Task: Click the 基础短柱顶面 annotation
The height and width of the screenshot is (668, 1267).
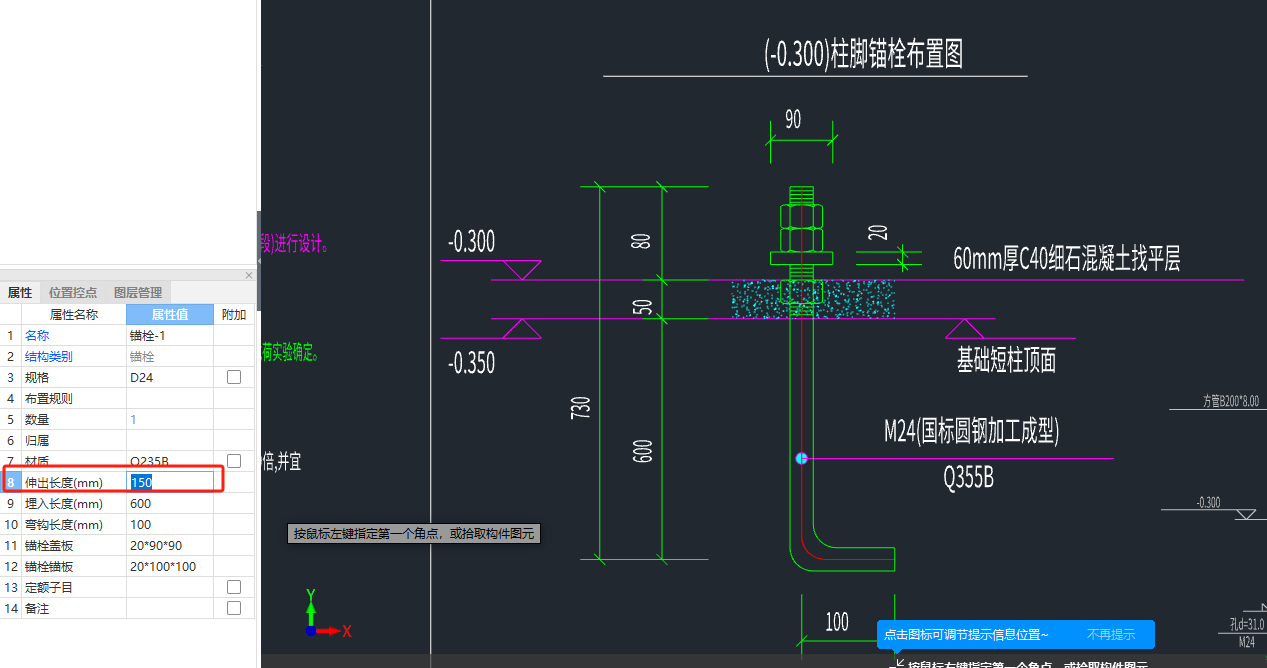Action: click(1006, 360)
